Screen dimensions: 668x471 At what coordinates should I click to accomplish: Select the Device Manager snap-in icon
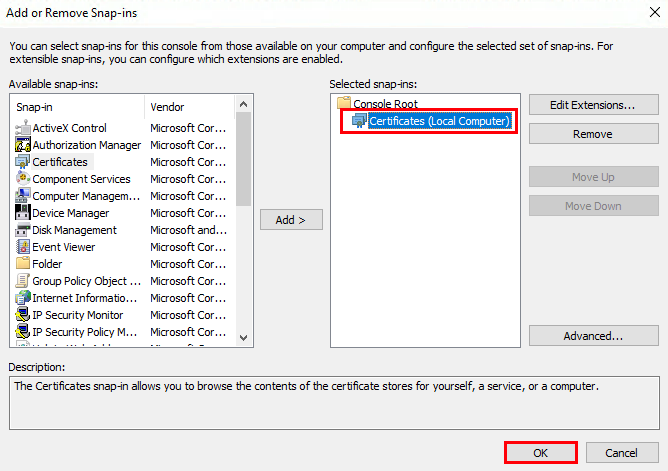coord(23,213)
